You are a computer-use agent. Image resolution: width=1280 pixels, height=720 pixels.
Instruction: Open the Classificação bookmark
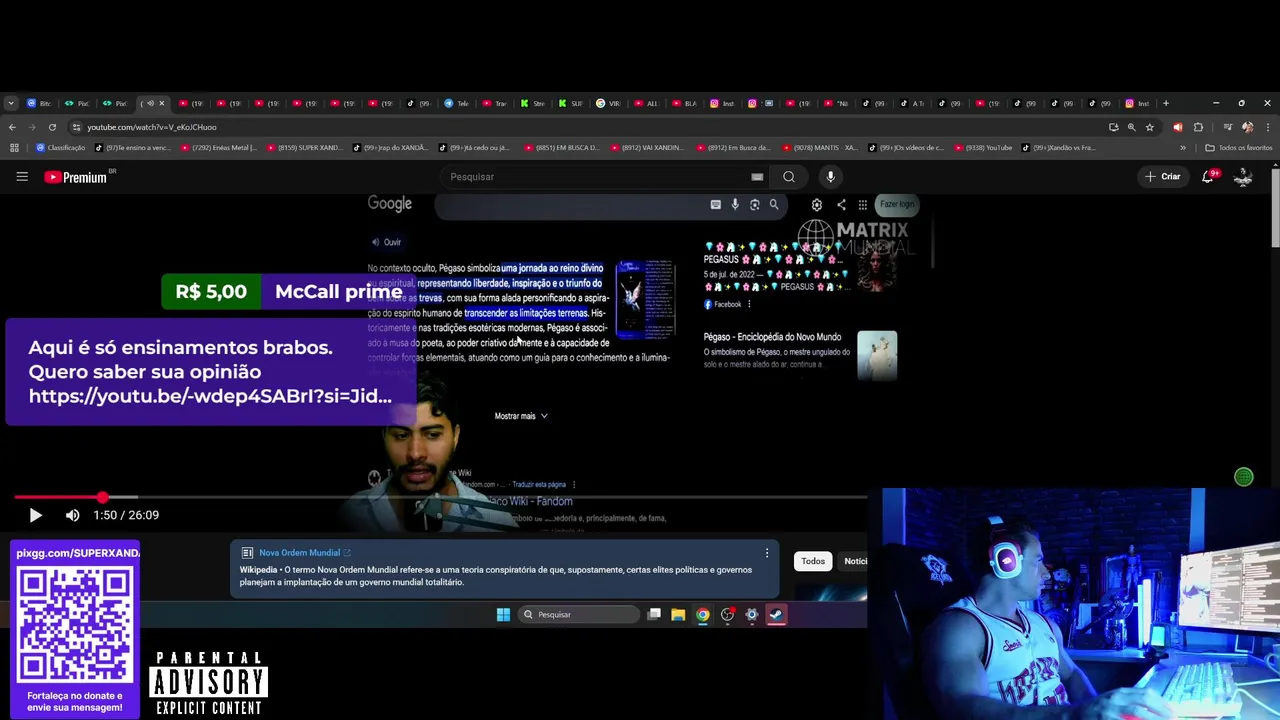61,148
